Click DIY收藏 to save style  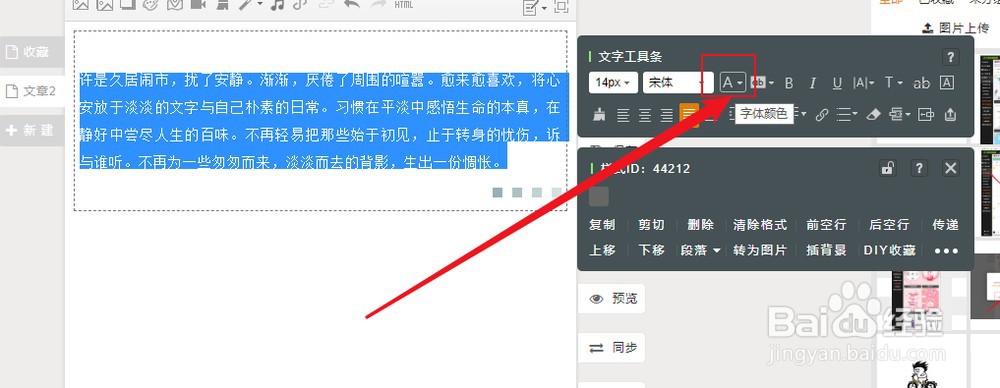click(x=890, y=250)
